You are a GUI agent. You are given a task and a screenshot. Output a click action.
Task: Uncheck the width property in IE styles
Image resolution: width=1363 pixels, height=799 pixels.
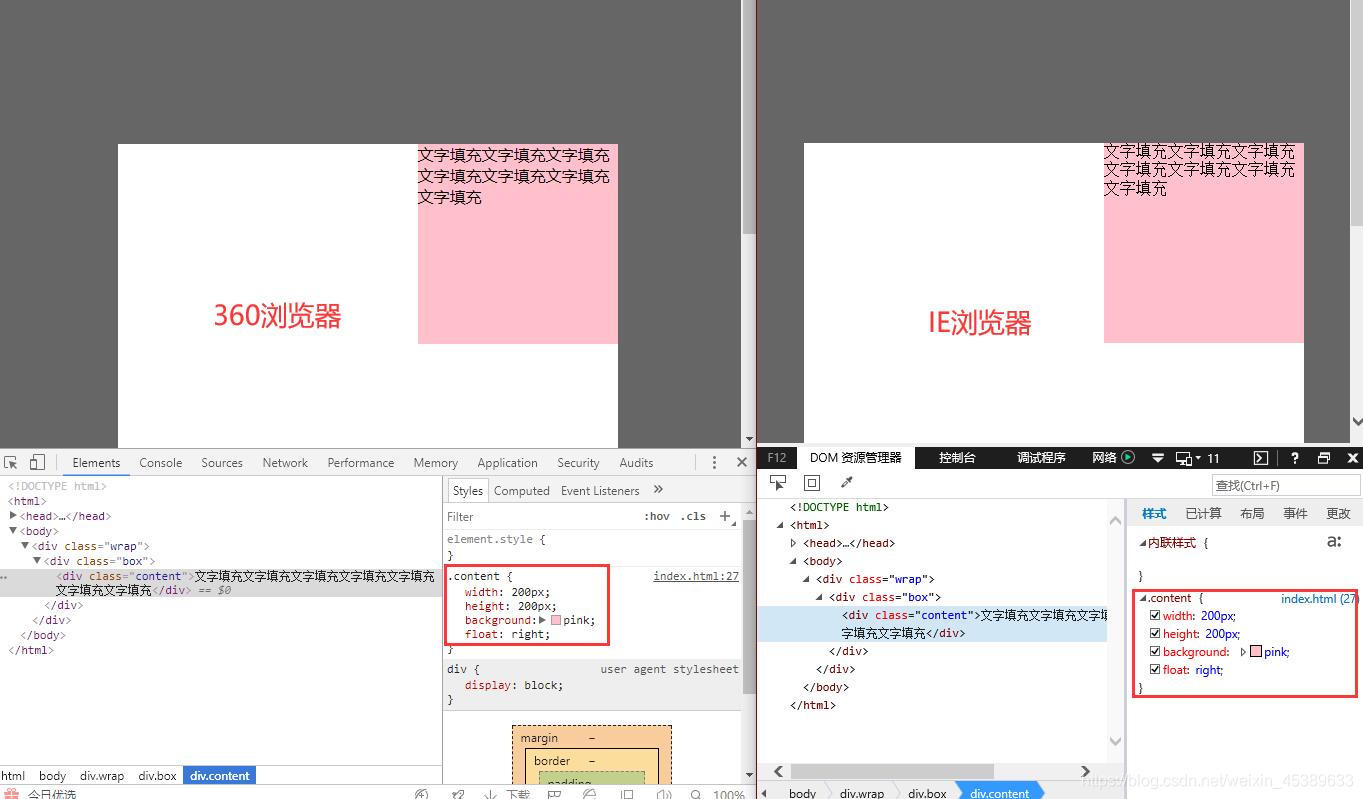pos(1155,616)
